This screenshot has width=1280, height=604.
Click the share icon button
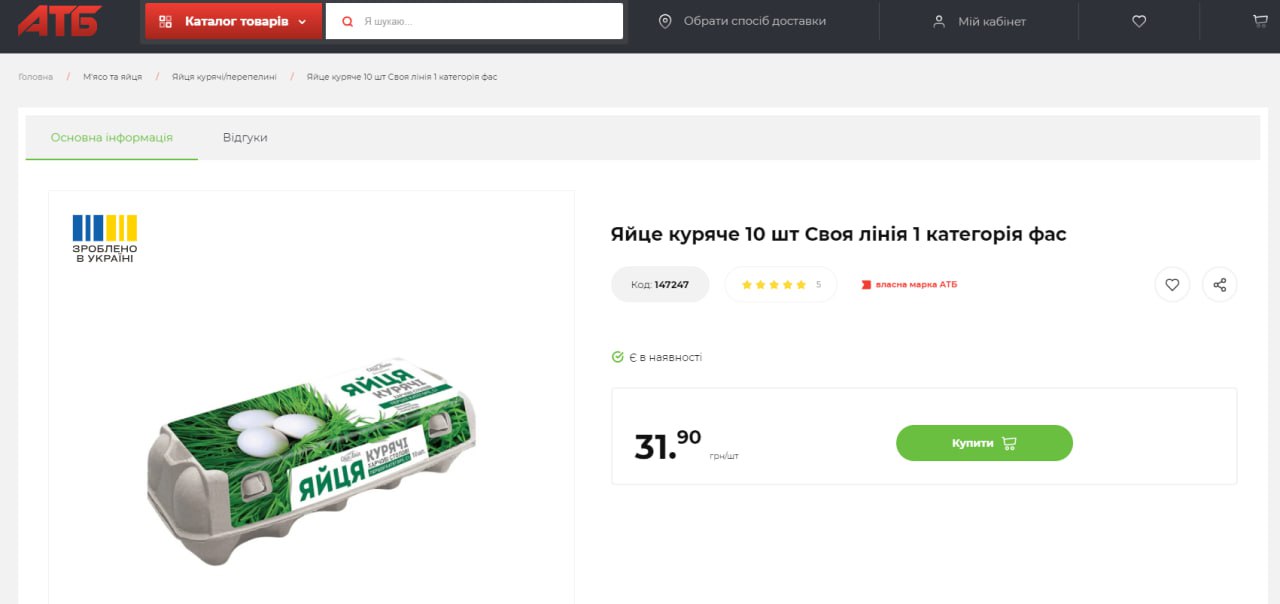click(x=1219, y=285)
